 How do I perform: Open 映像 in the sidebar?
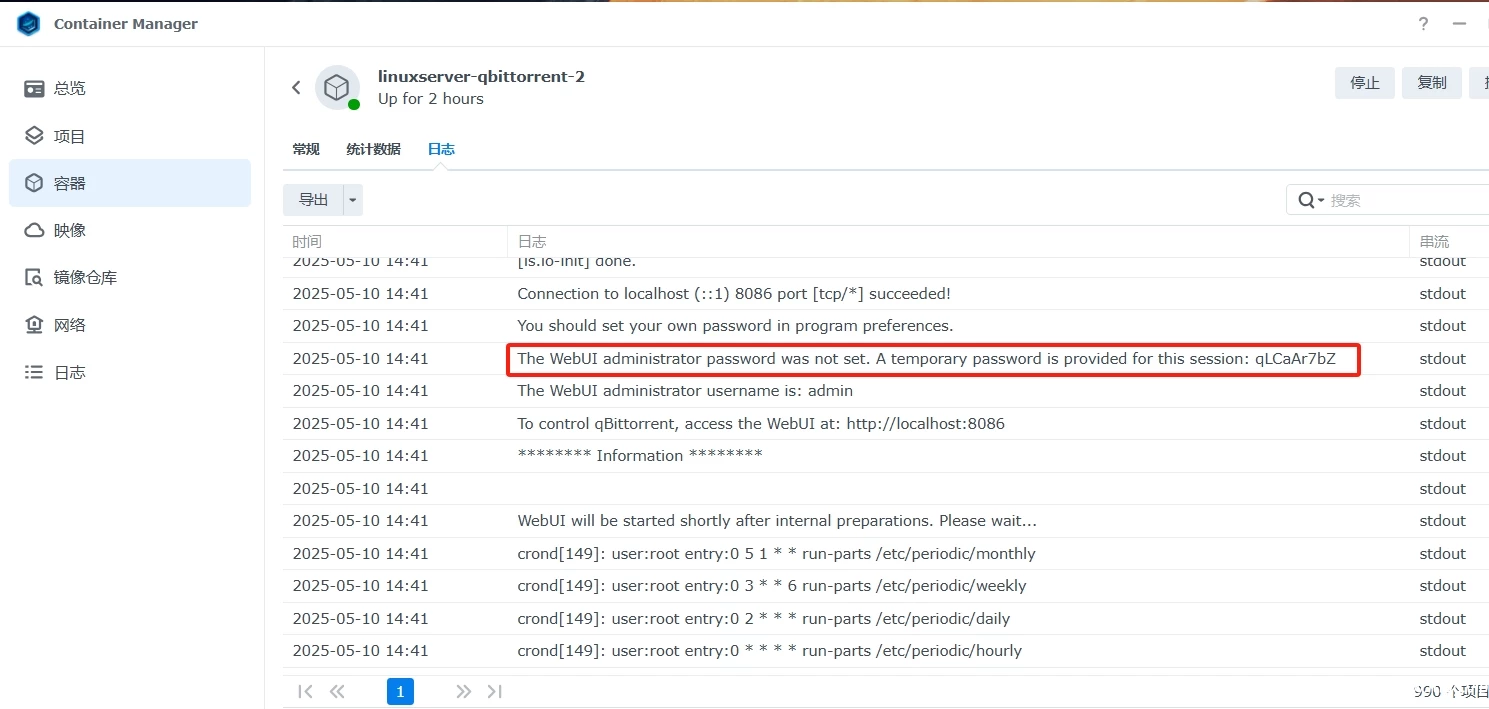(x=130, y=230)
